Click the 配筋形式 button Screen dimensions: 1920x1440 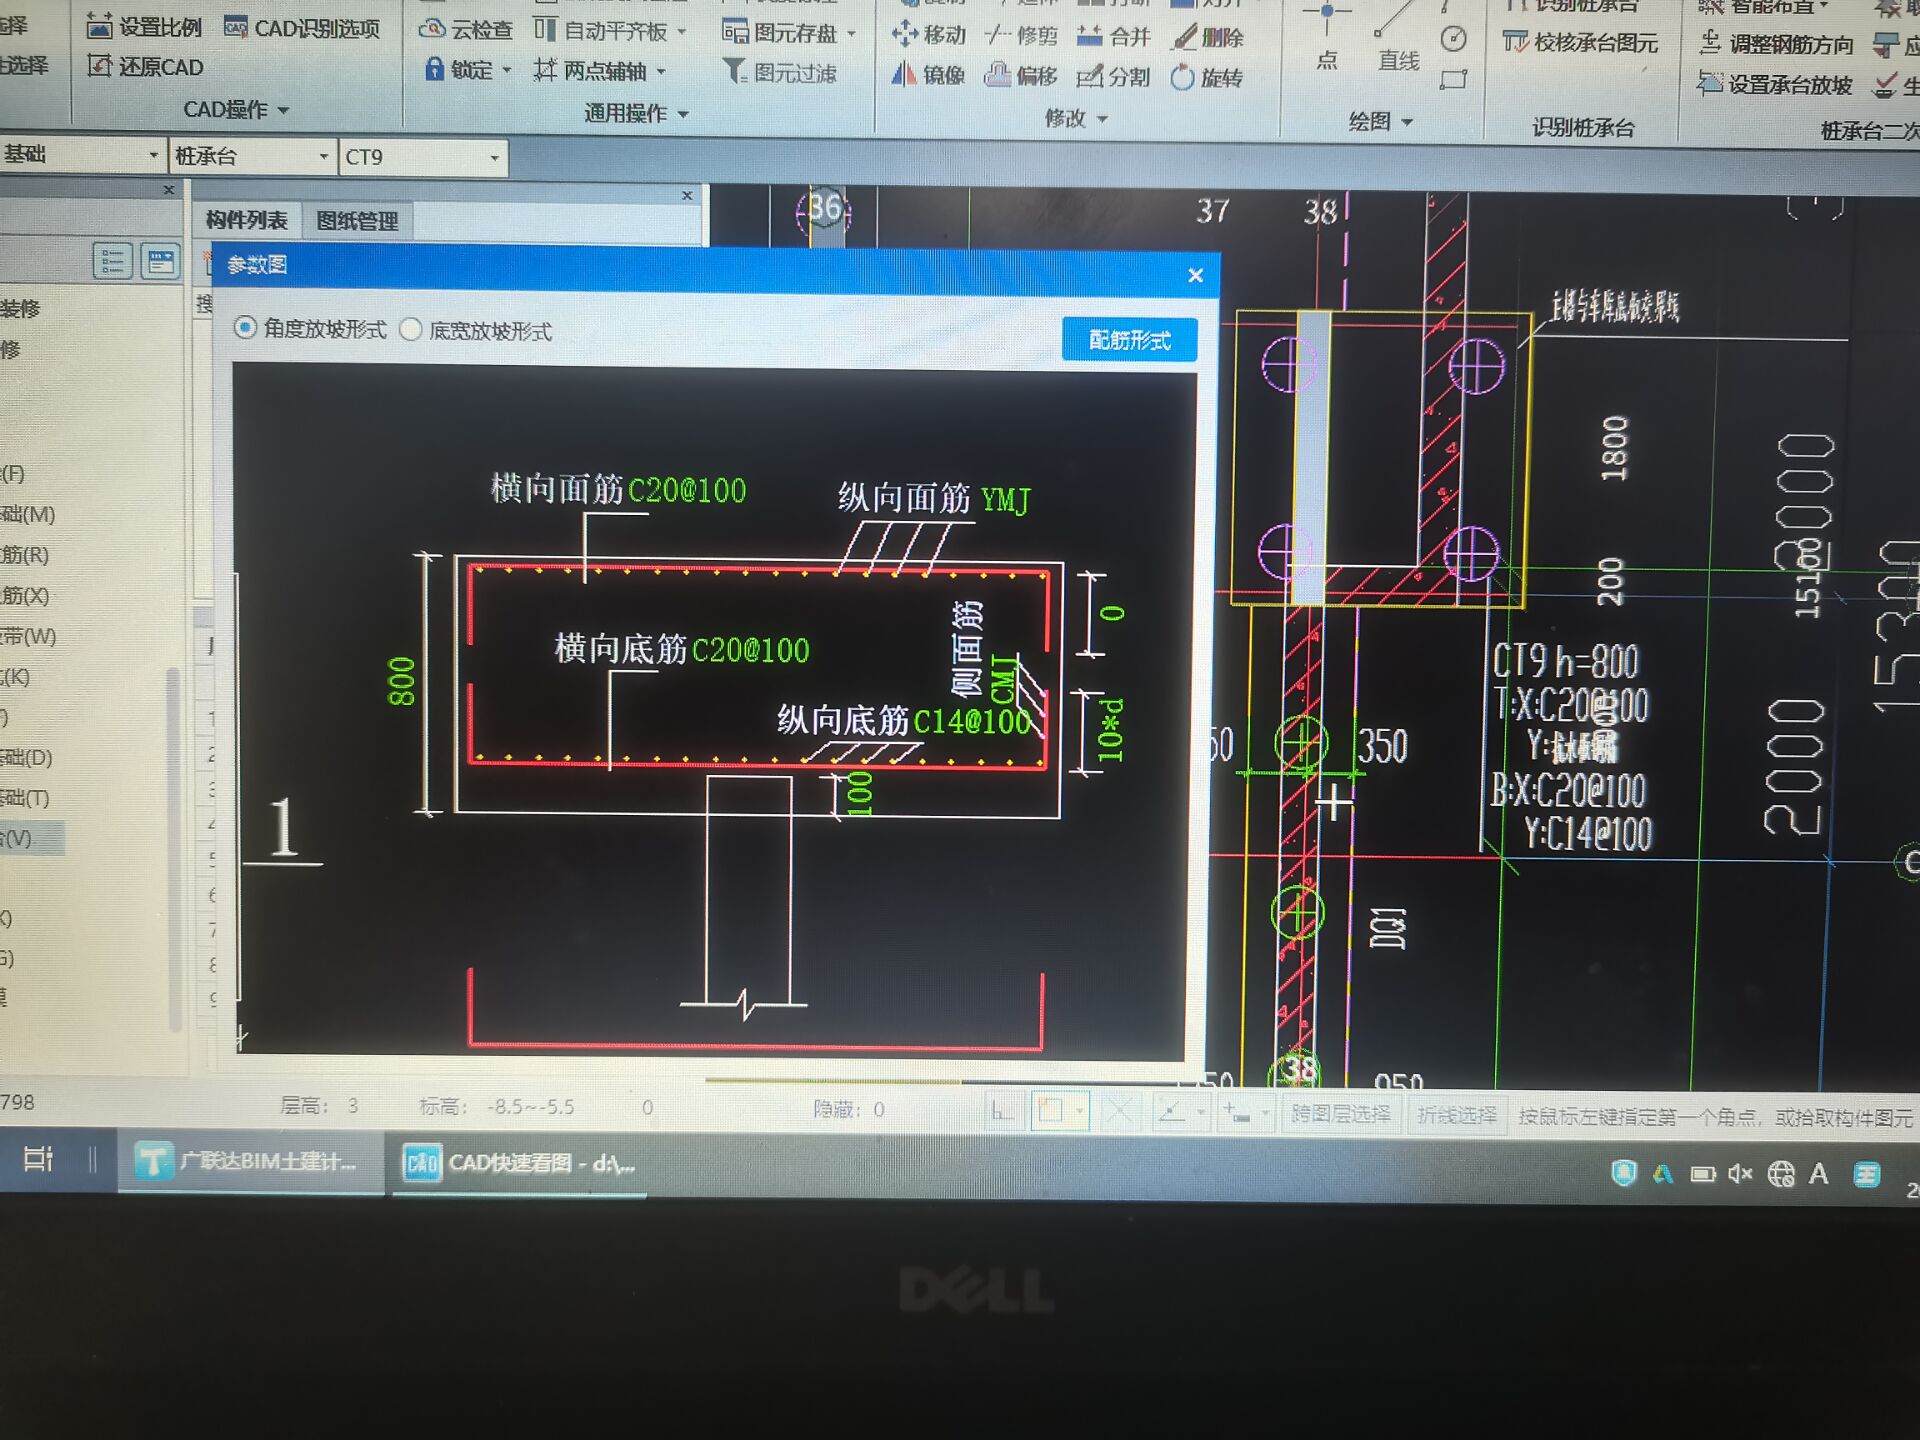tap(1129, 339)
